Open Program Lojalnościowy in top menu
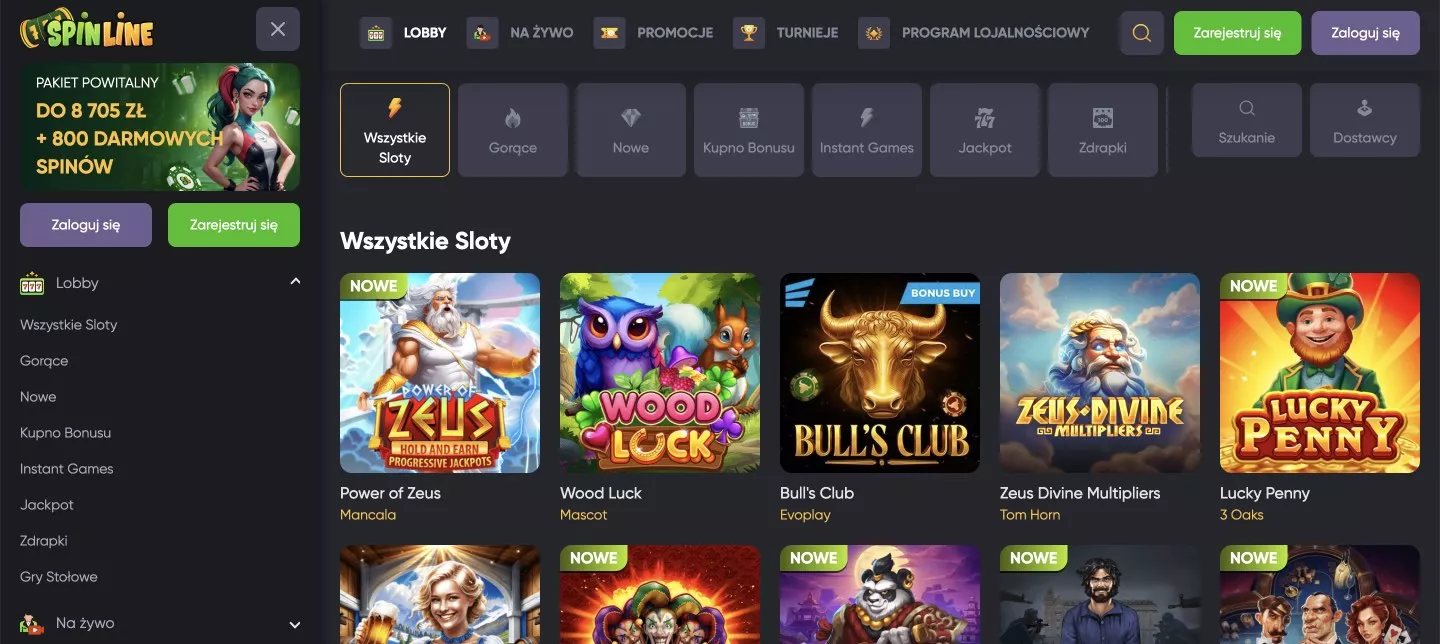 click(974, 32)
